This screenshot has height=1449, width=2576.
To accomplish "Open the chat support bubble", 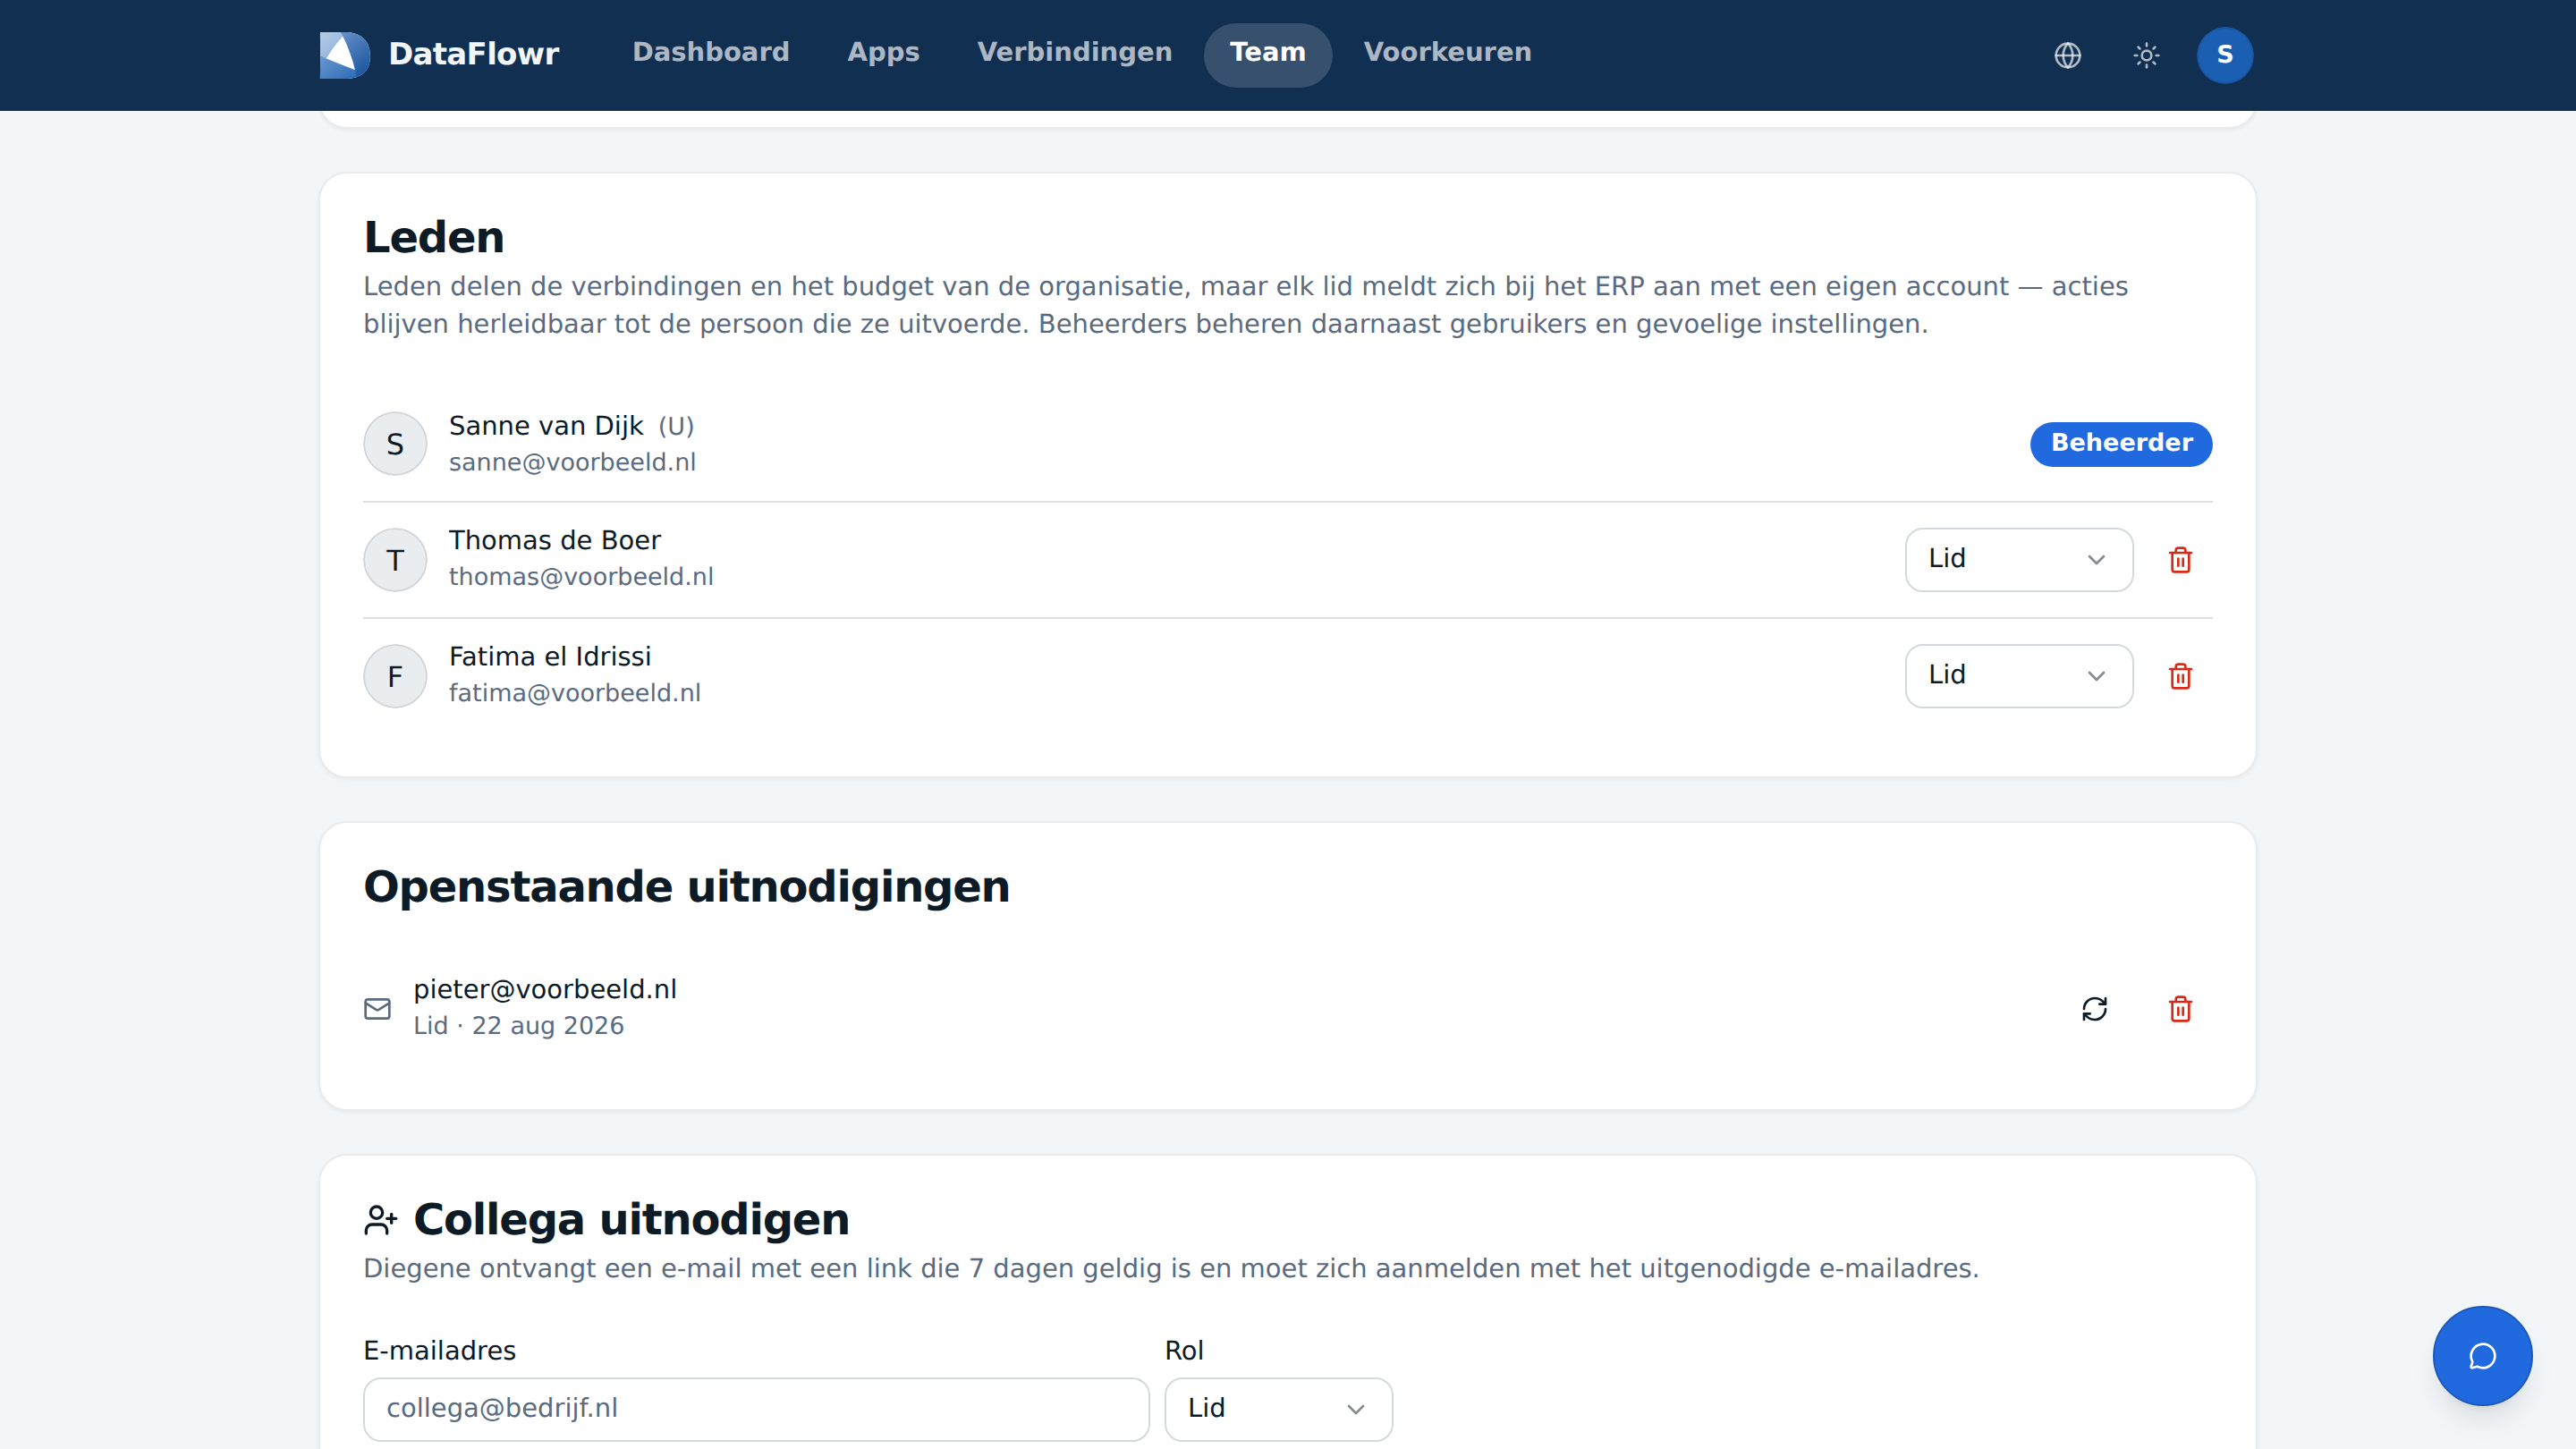I will click(2482, 1356).
